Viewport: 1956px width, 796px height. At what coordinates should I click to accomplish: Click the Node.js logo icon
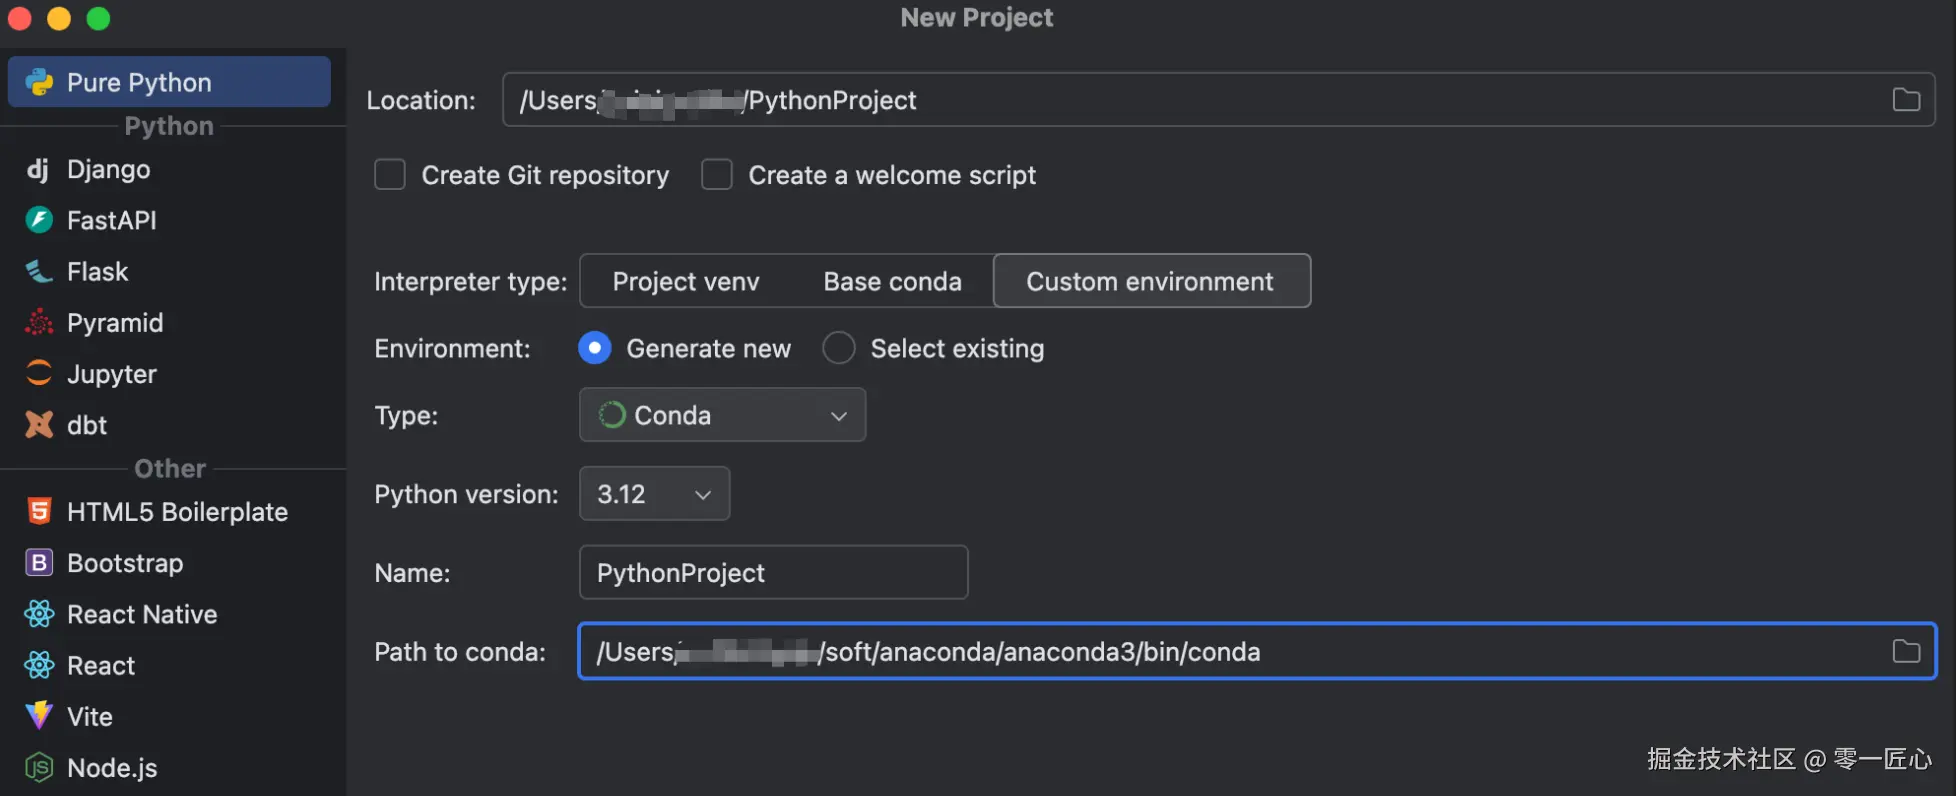click(39, 767)
